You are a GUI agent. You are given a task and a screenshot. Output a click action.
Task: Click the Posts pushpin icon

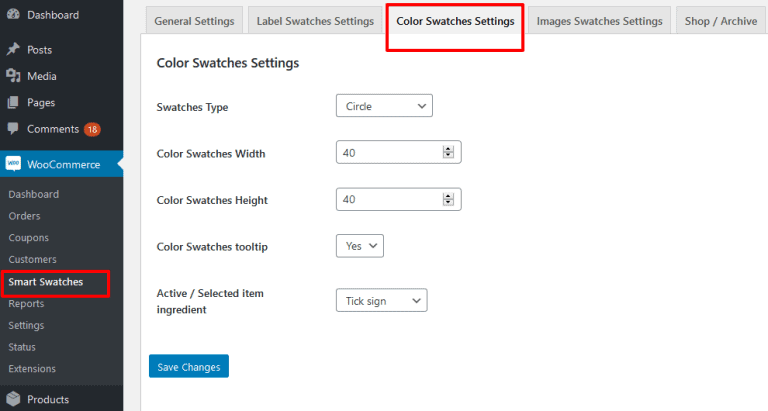click(x=13, y=49)
